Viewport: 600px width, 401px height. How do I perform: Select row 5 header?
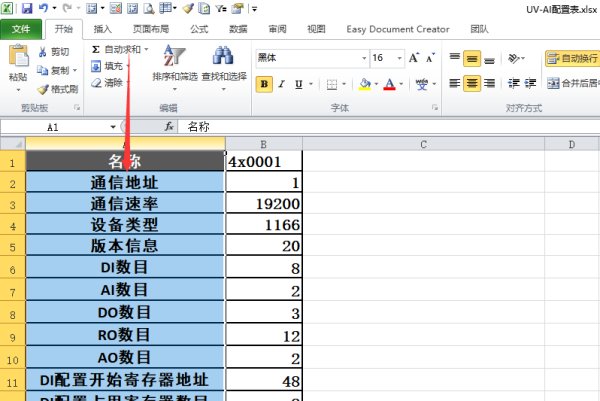click(13, 245)
